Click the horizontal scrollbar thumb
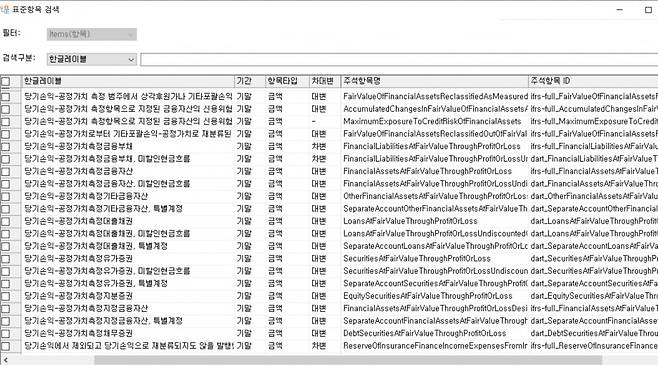Screen dimensions: 658x365 click(x=348, y=360)
